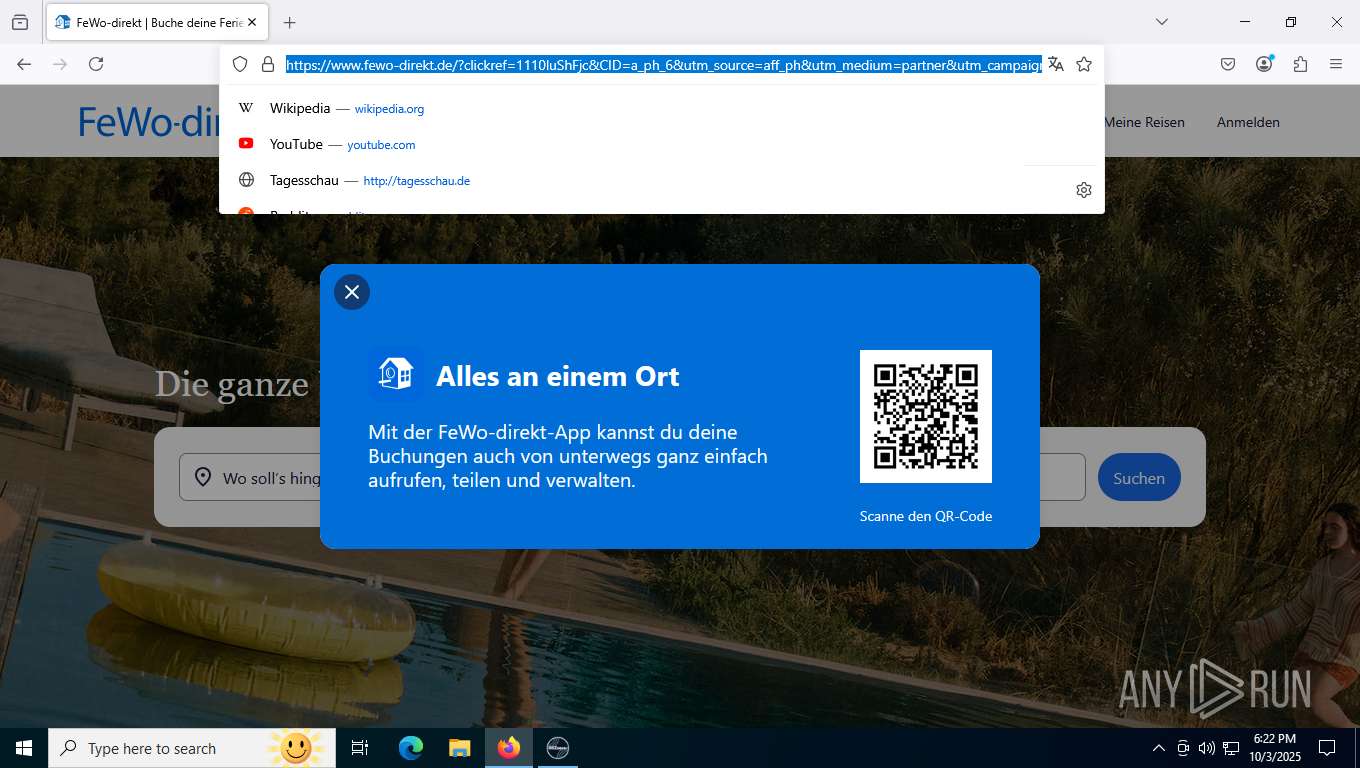The image size is (1360, 768).
Task: Open search settings gear in URL dropdown
Action: coord(1084,190)
